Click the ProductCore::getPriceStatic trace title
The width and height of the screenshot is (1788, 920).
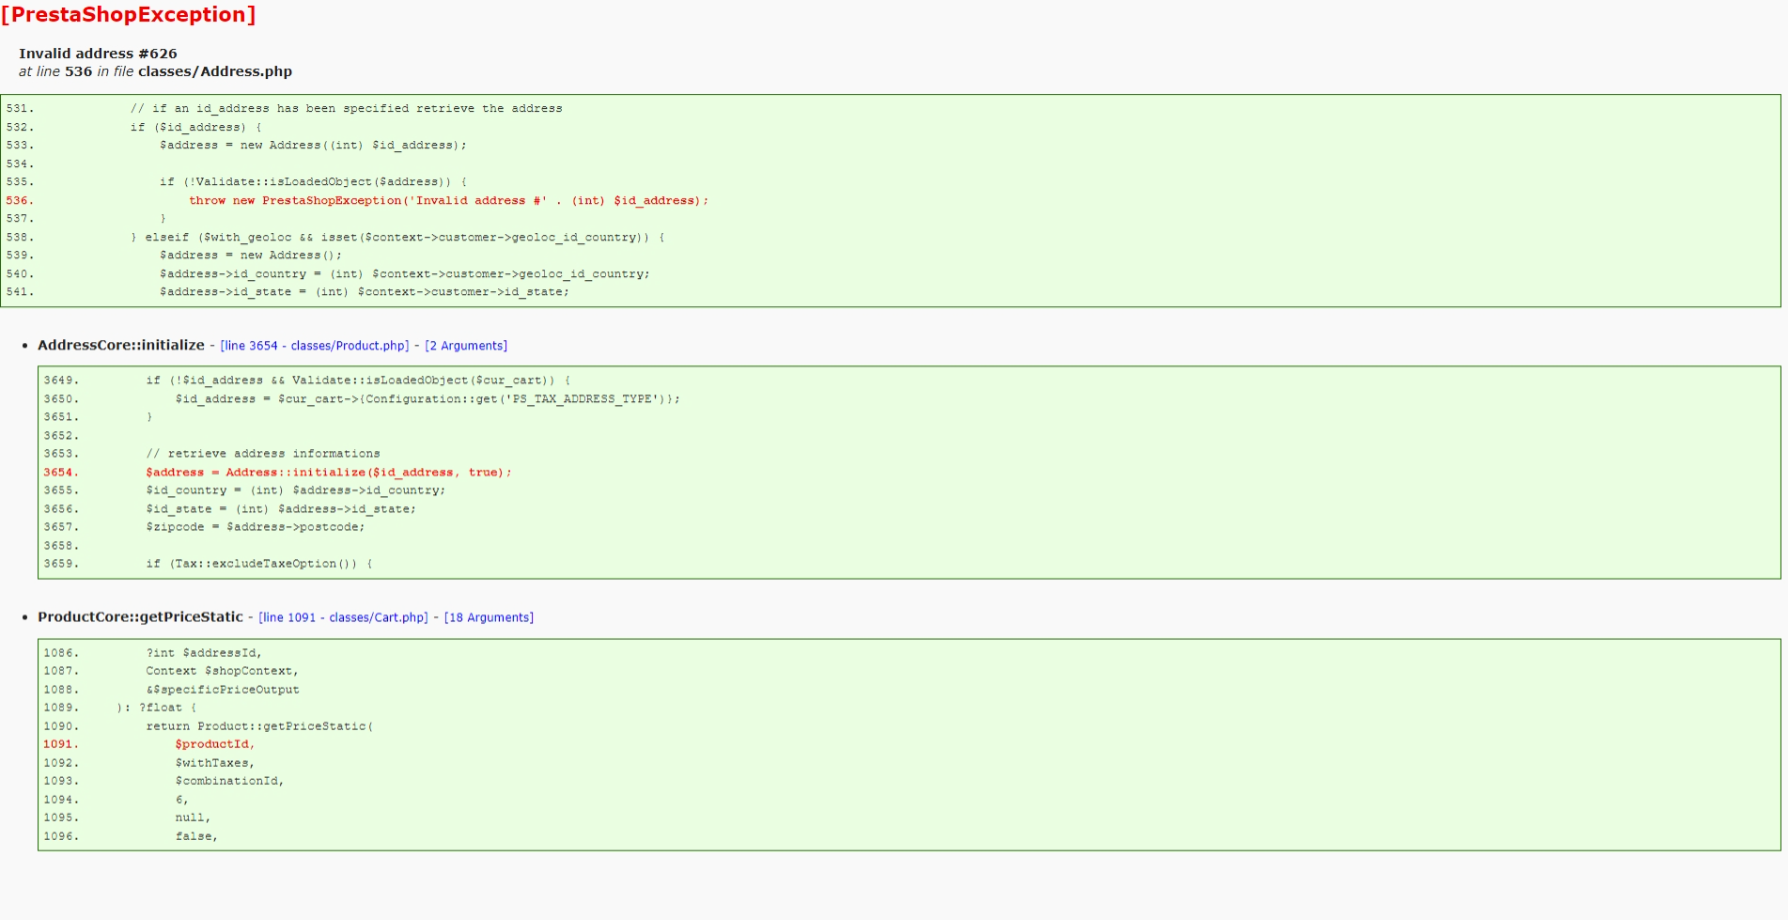click(140, 617)
